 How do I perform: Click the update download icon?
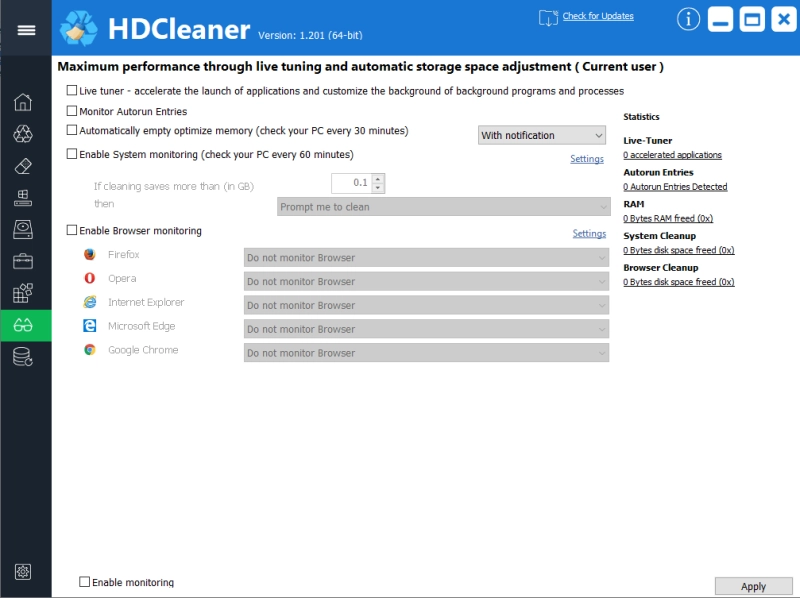(x=548, y=18)
